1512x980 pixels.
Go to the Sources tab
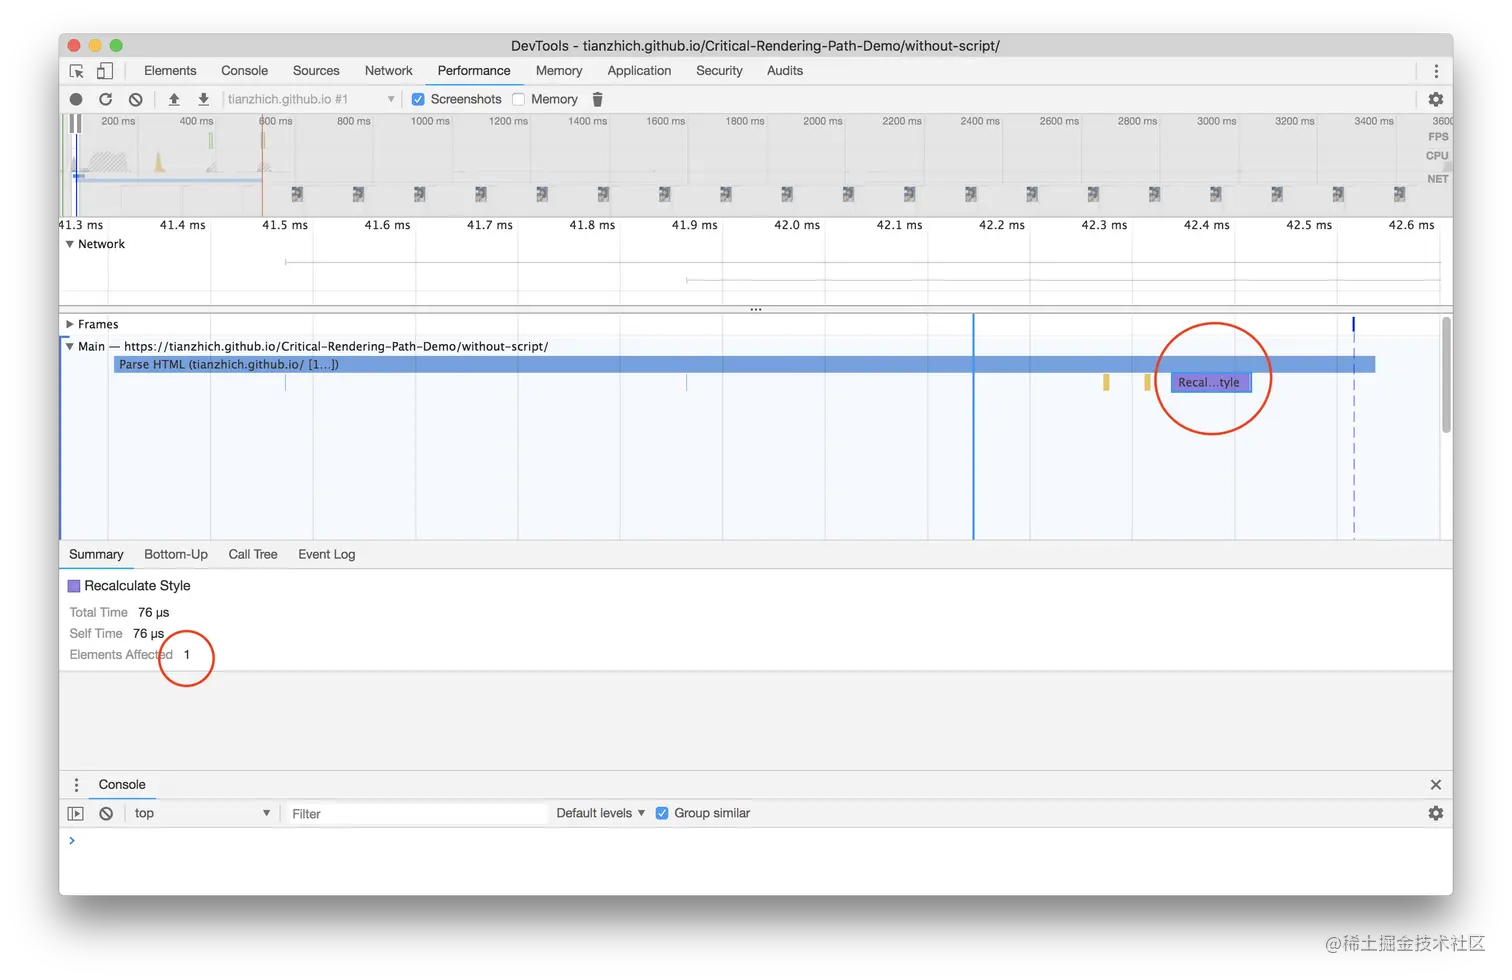click(316, 71)
